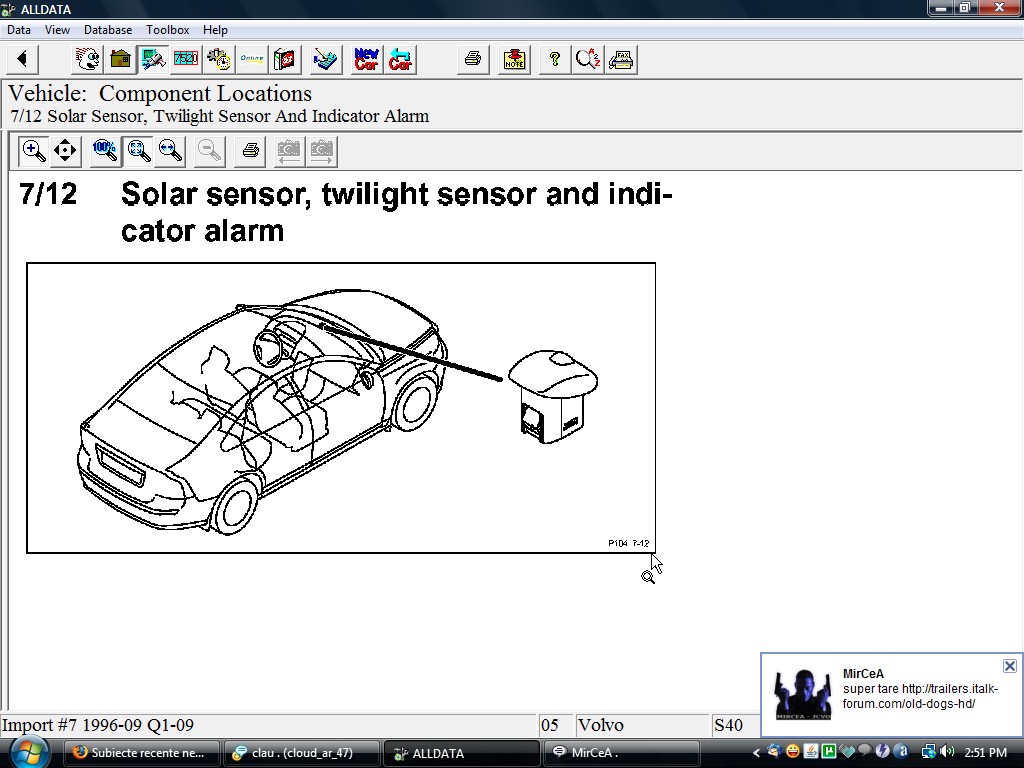The height and width of the screenshot is (768, 1024).
Task: Open the Database menu
Action: pos(107,30)
